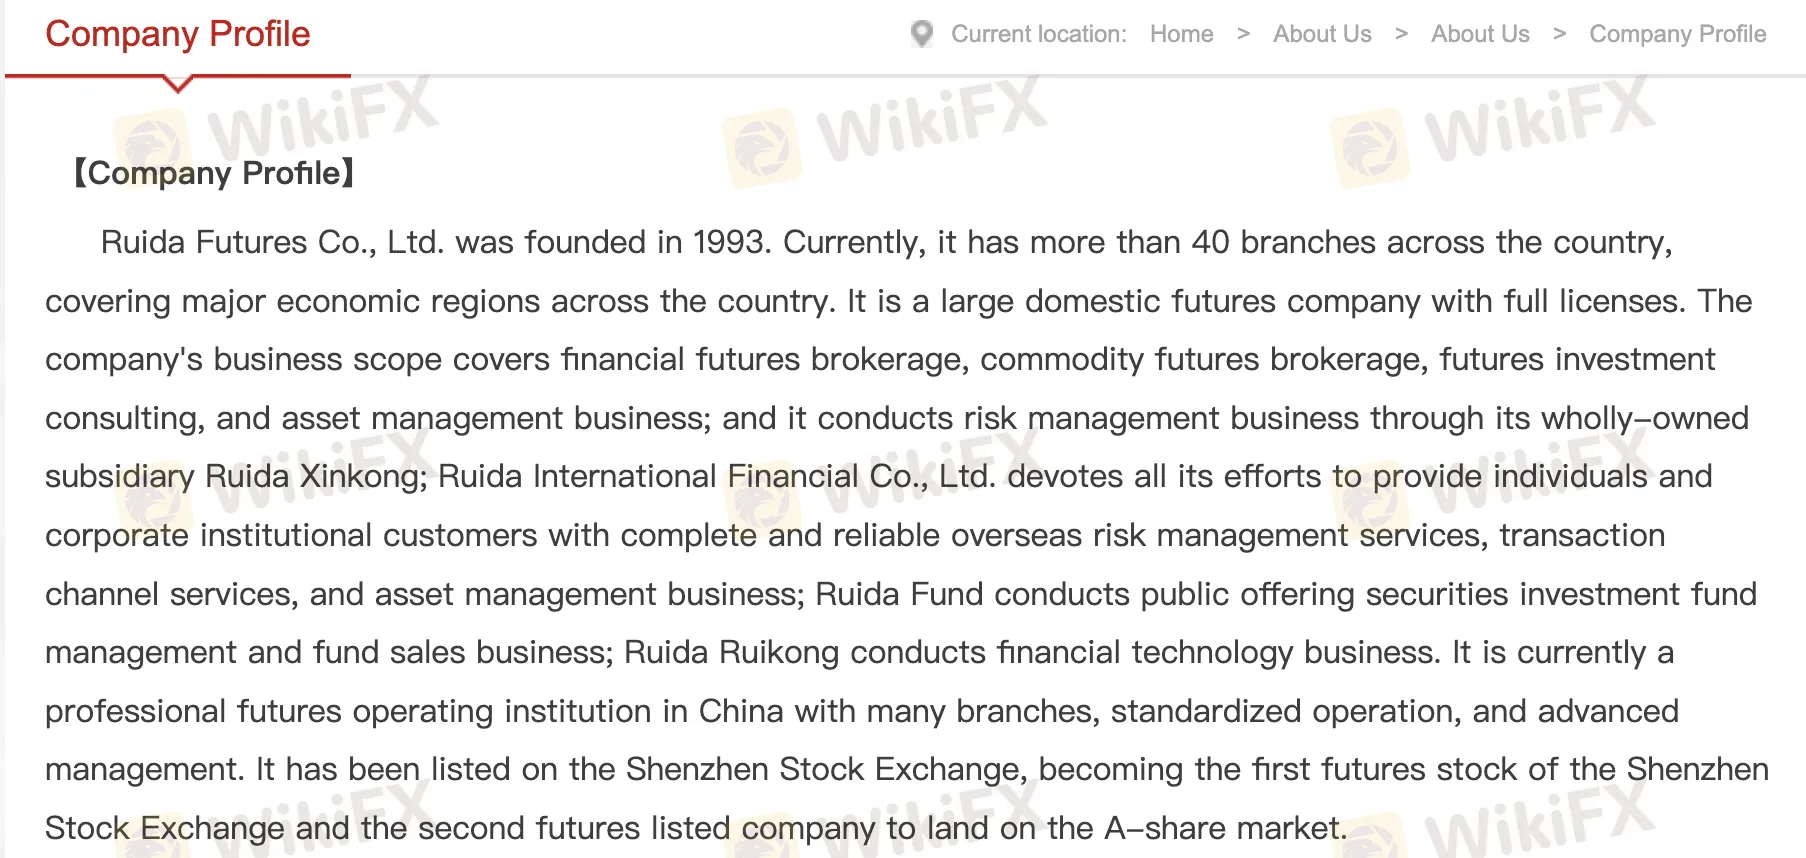Select the gray Company Profile breadcrumb

pos(1677,34)
